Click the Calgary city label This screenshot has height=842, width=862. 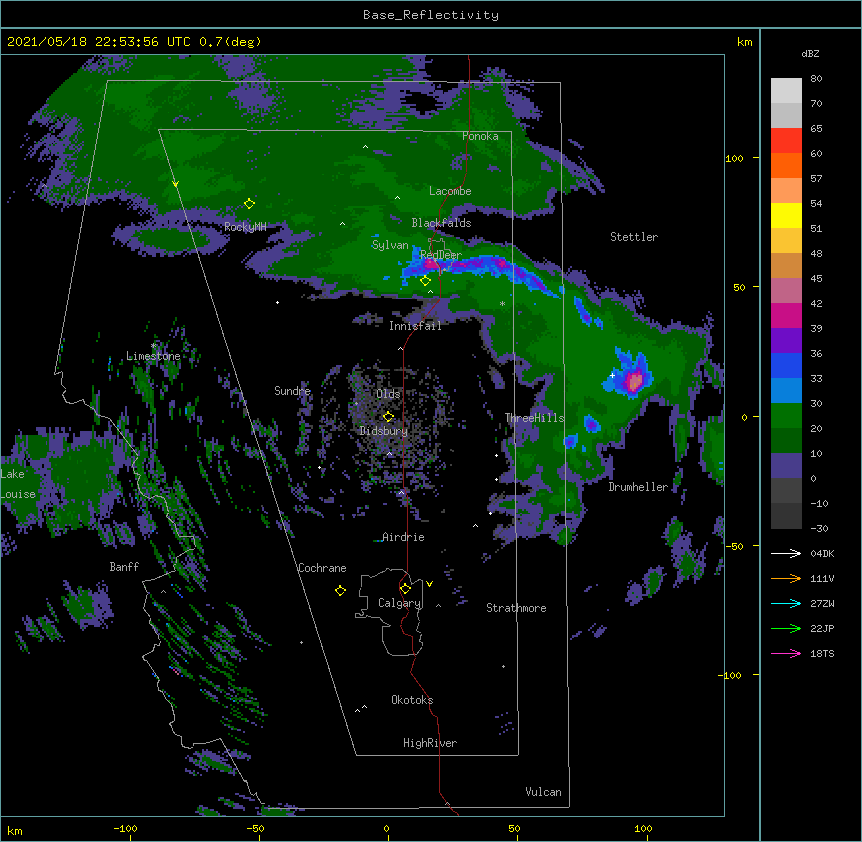400,603
